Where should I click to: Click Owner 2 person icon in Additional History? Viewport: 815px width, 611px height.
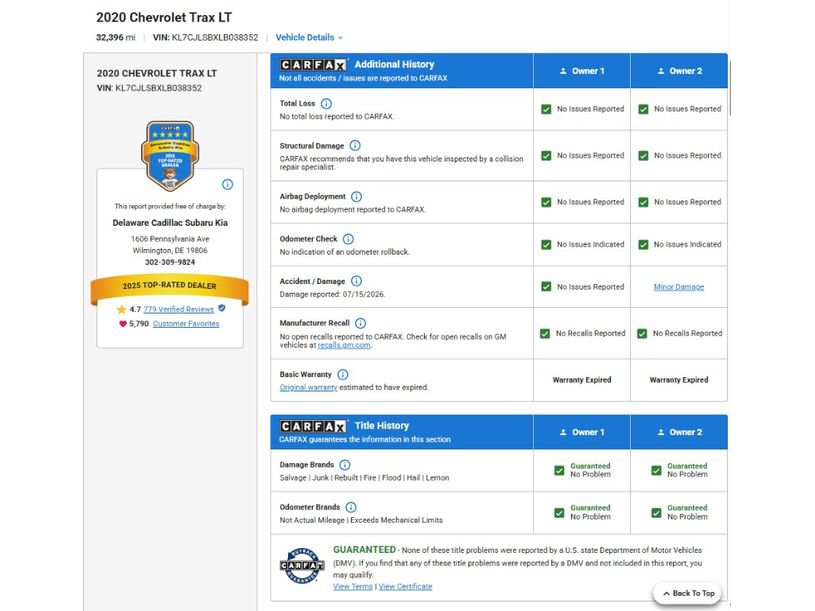[661, 71]
